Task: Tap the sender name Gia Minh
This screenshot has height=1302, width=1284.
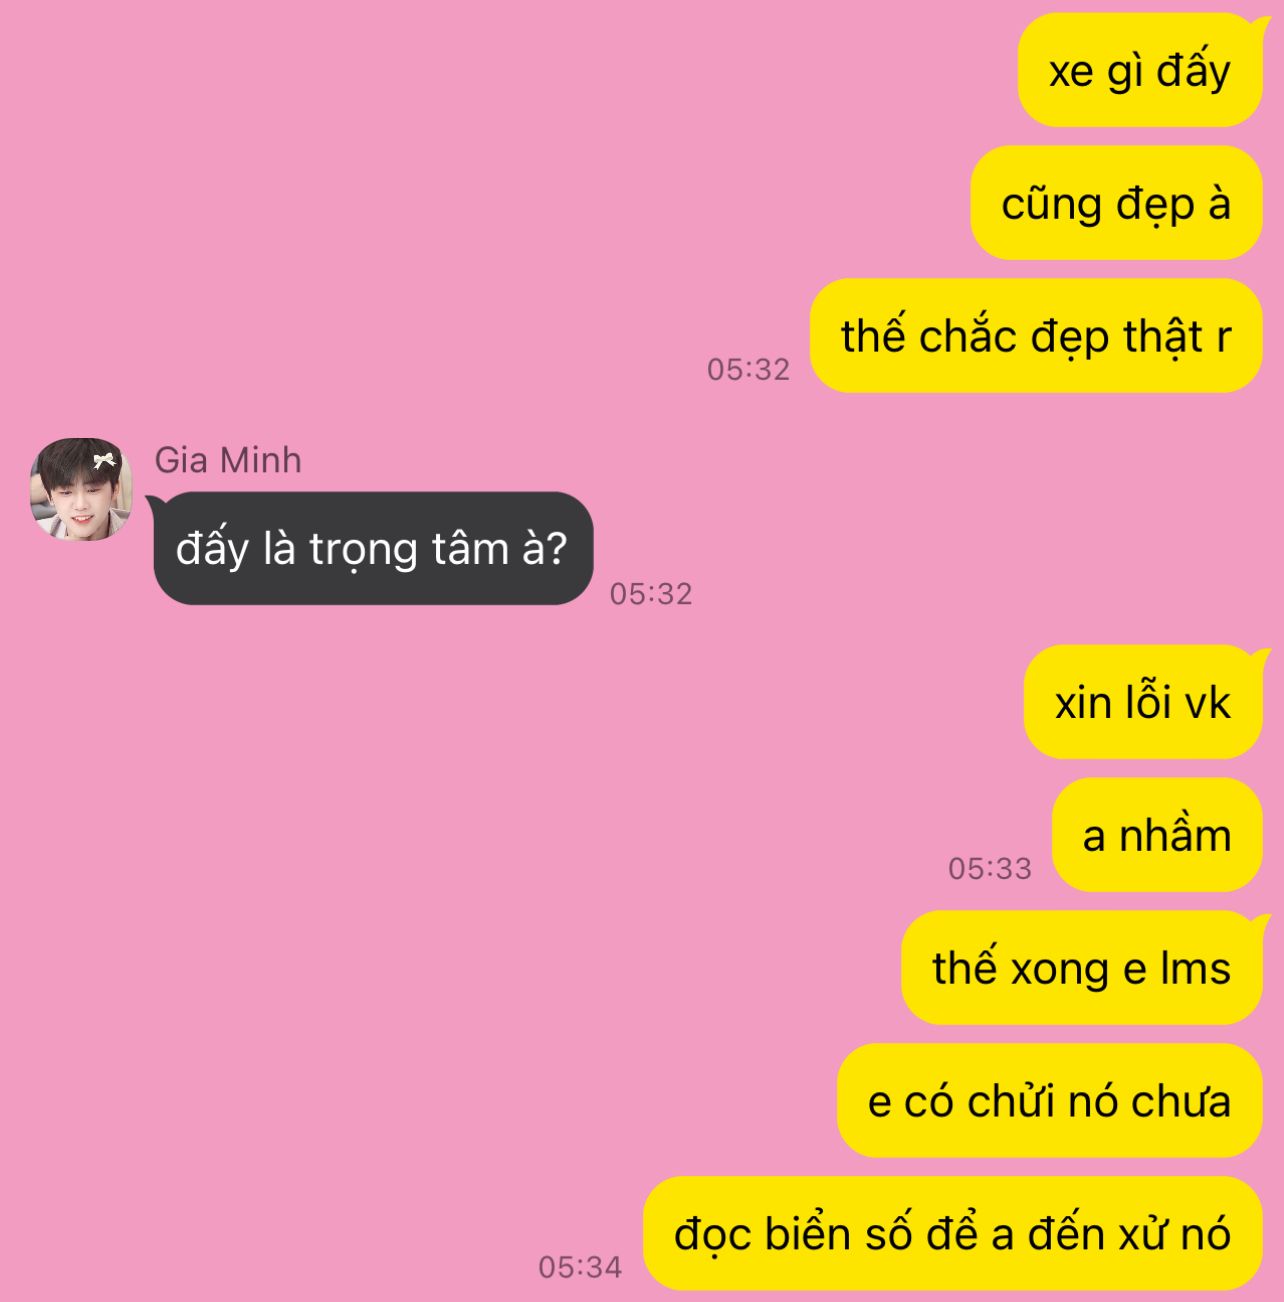Action: [228, 460]
